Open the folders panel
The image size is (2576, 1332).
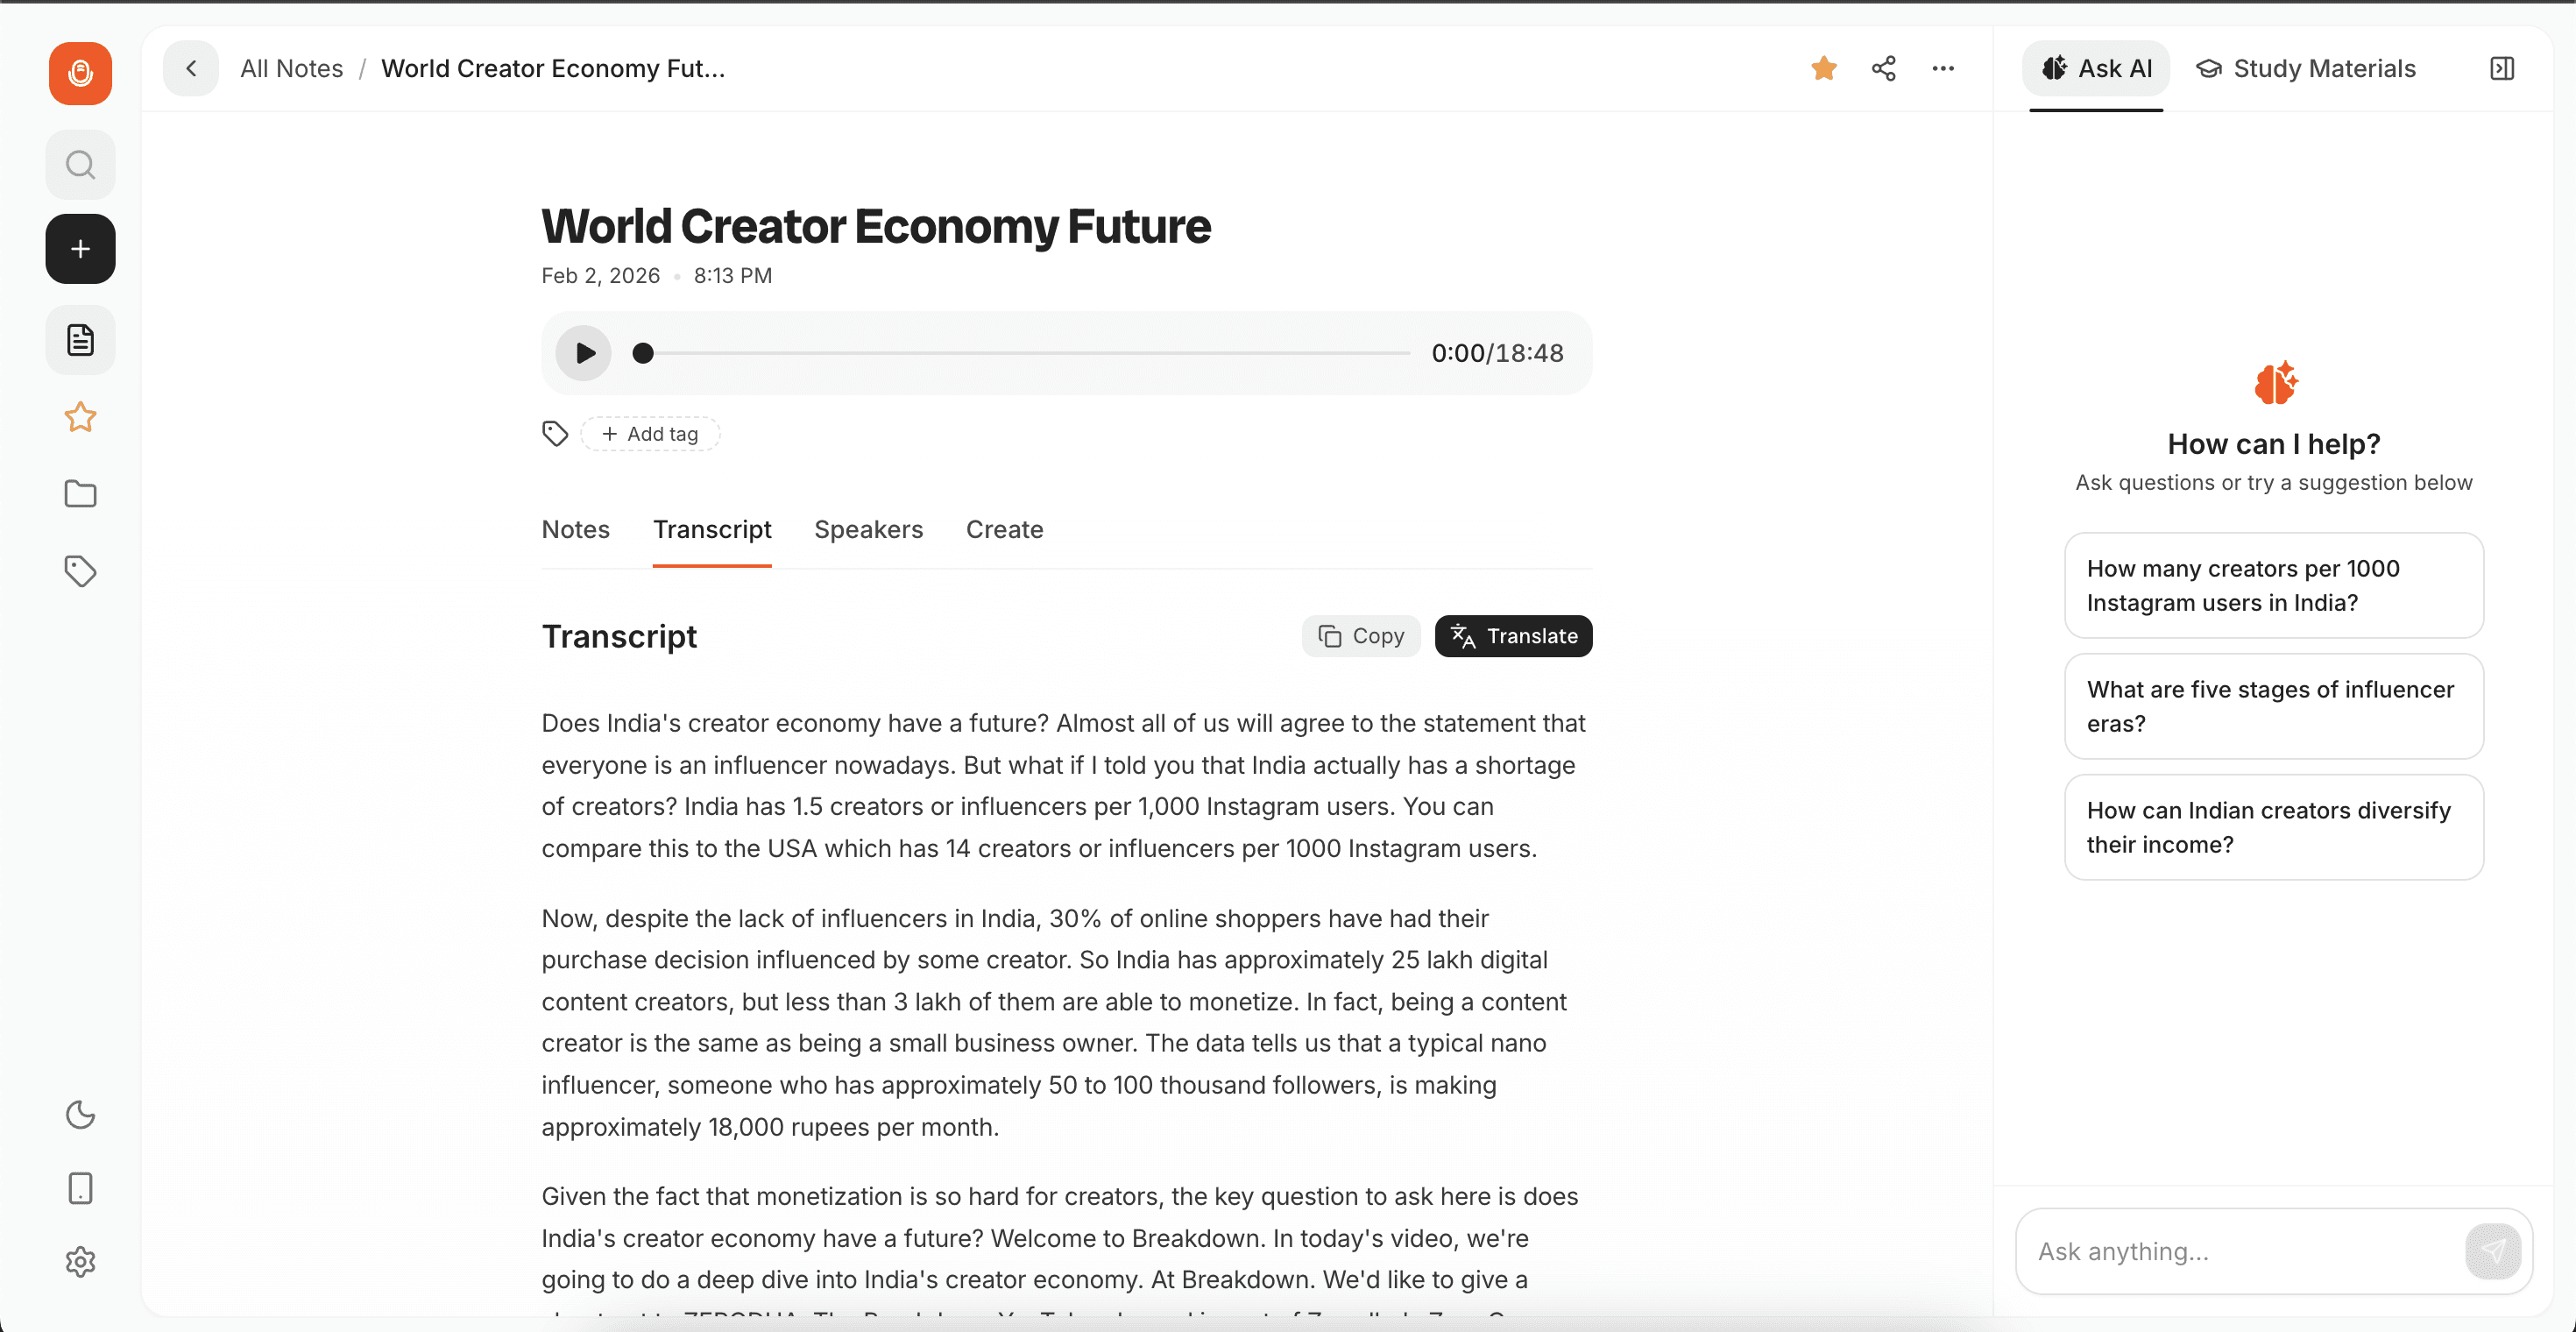point(80,493)
